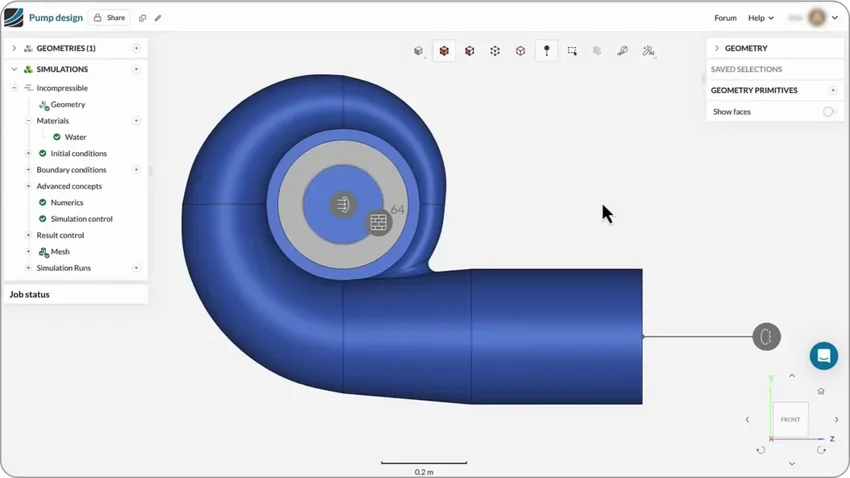Viewport: 850px width, 478px height.
Task: Select the Water material item
Action: tap(75, 137)
